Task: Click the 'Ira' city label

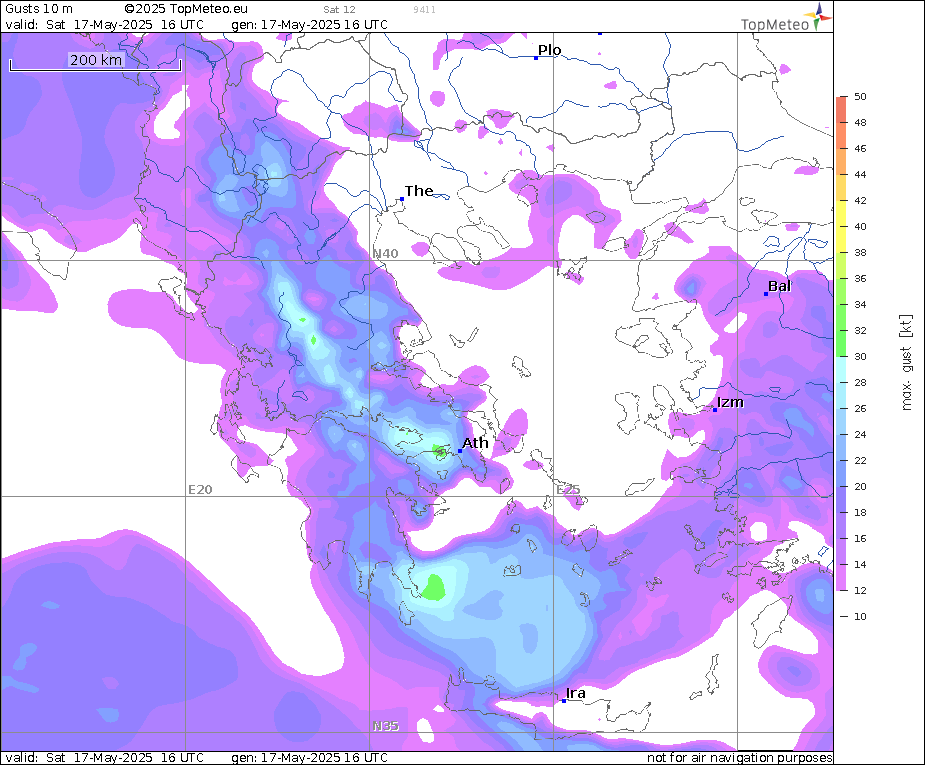Action: point(576,693)
